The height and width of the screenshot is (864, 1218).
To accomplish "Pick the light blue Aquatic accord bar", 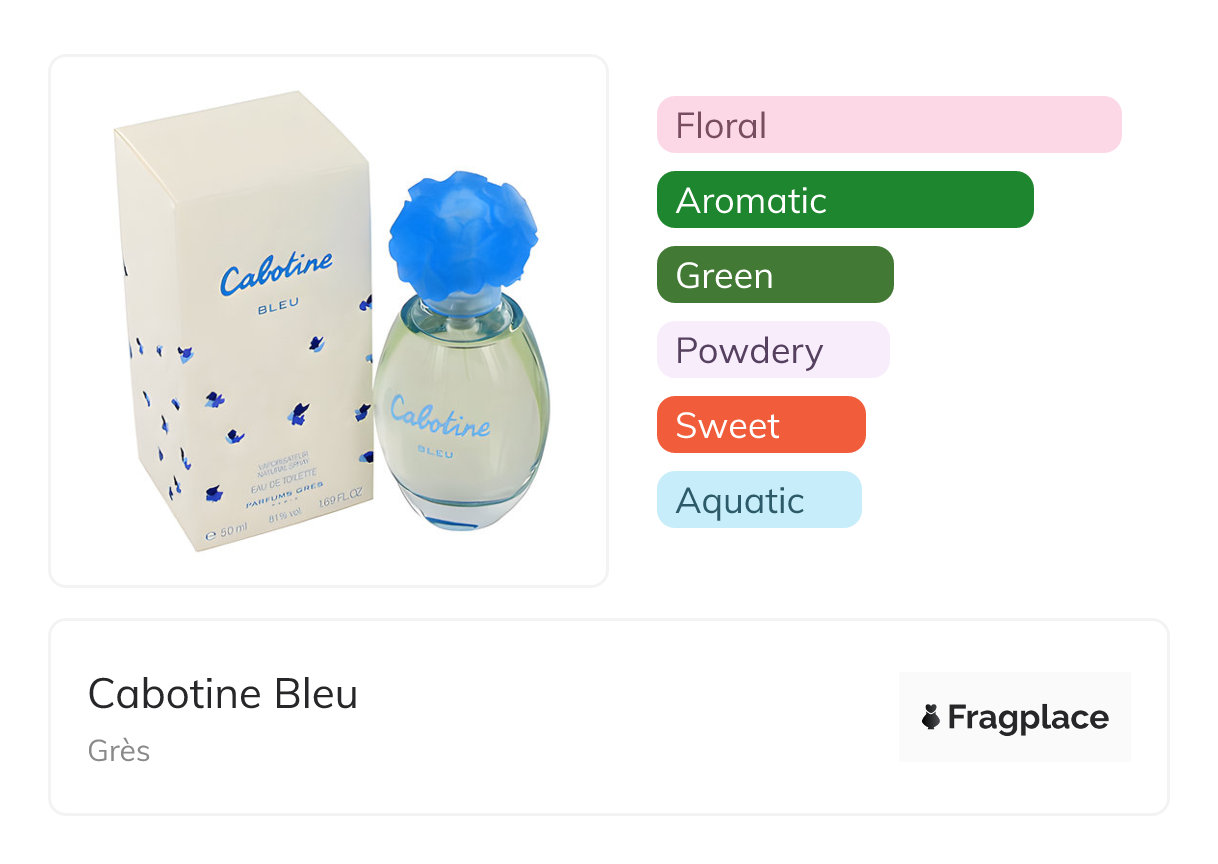I will [758, 500].
